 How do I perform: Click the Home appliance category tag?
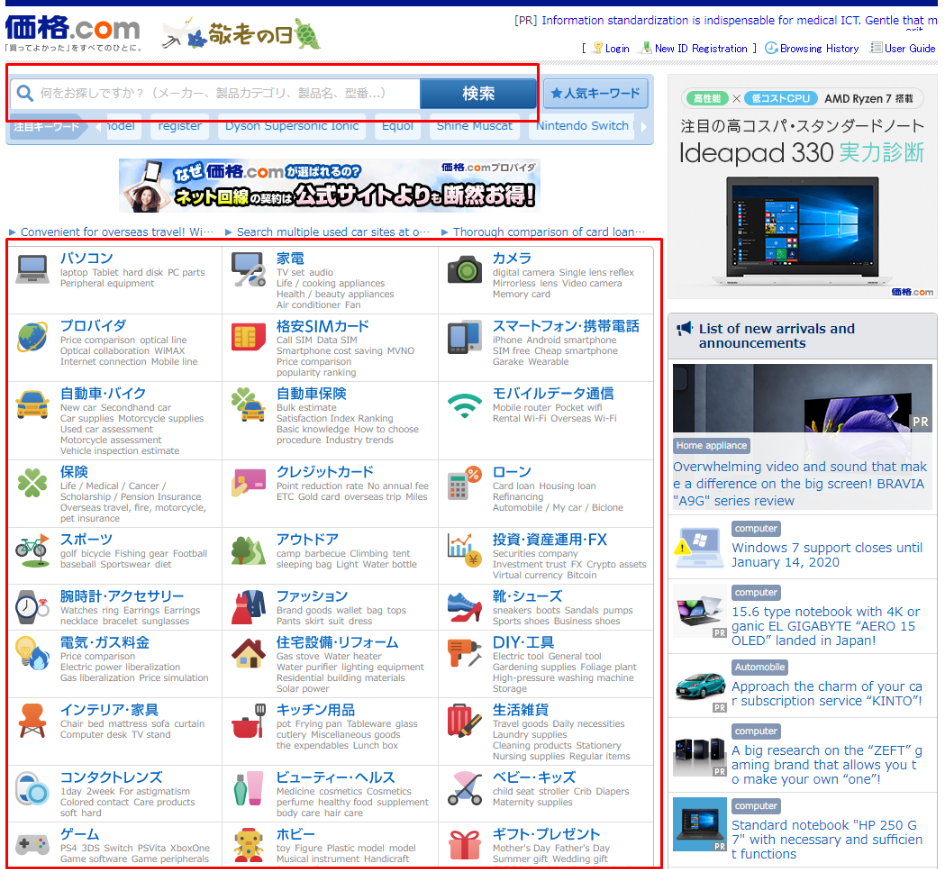(712, 446)
